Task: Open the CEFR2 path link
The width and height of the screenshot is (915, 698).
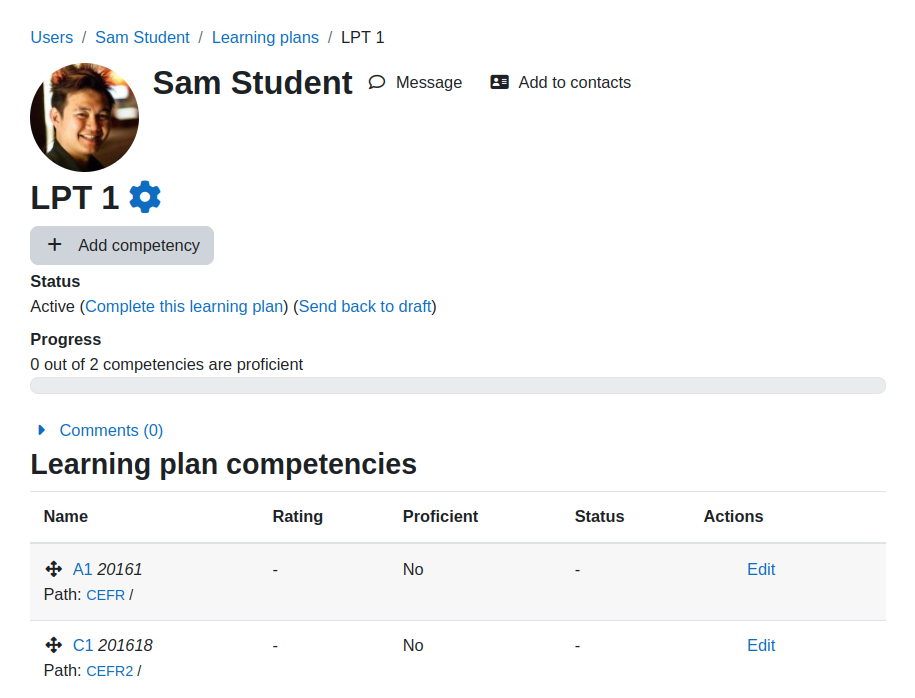Action: pyautogui.click(x=110, y=671)
